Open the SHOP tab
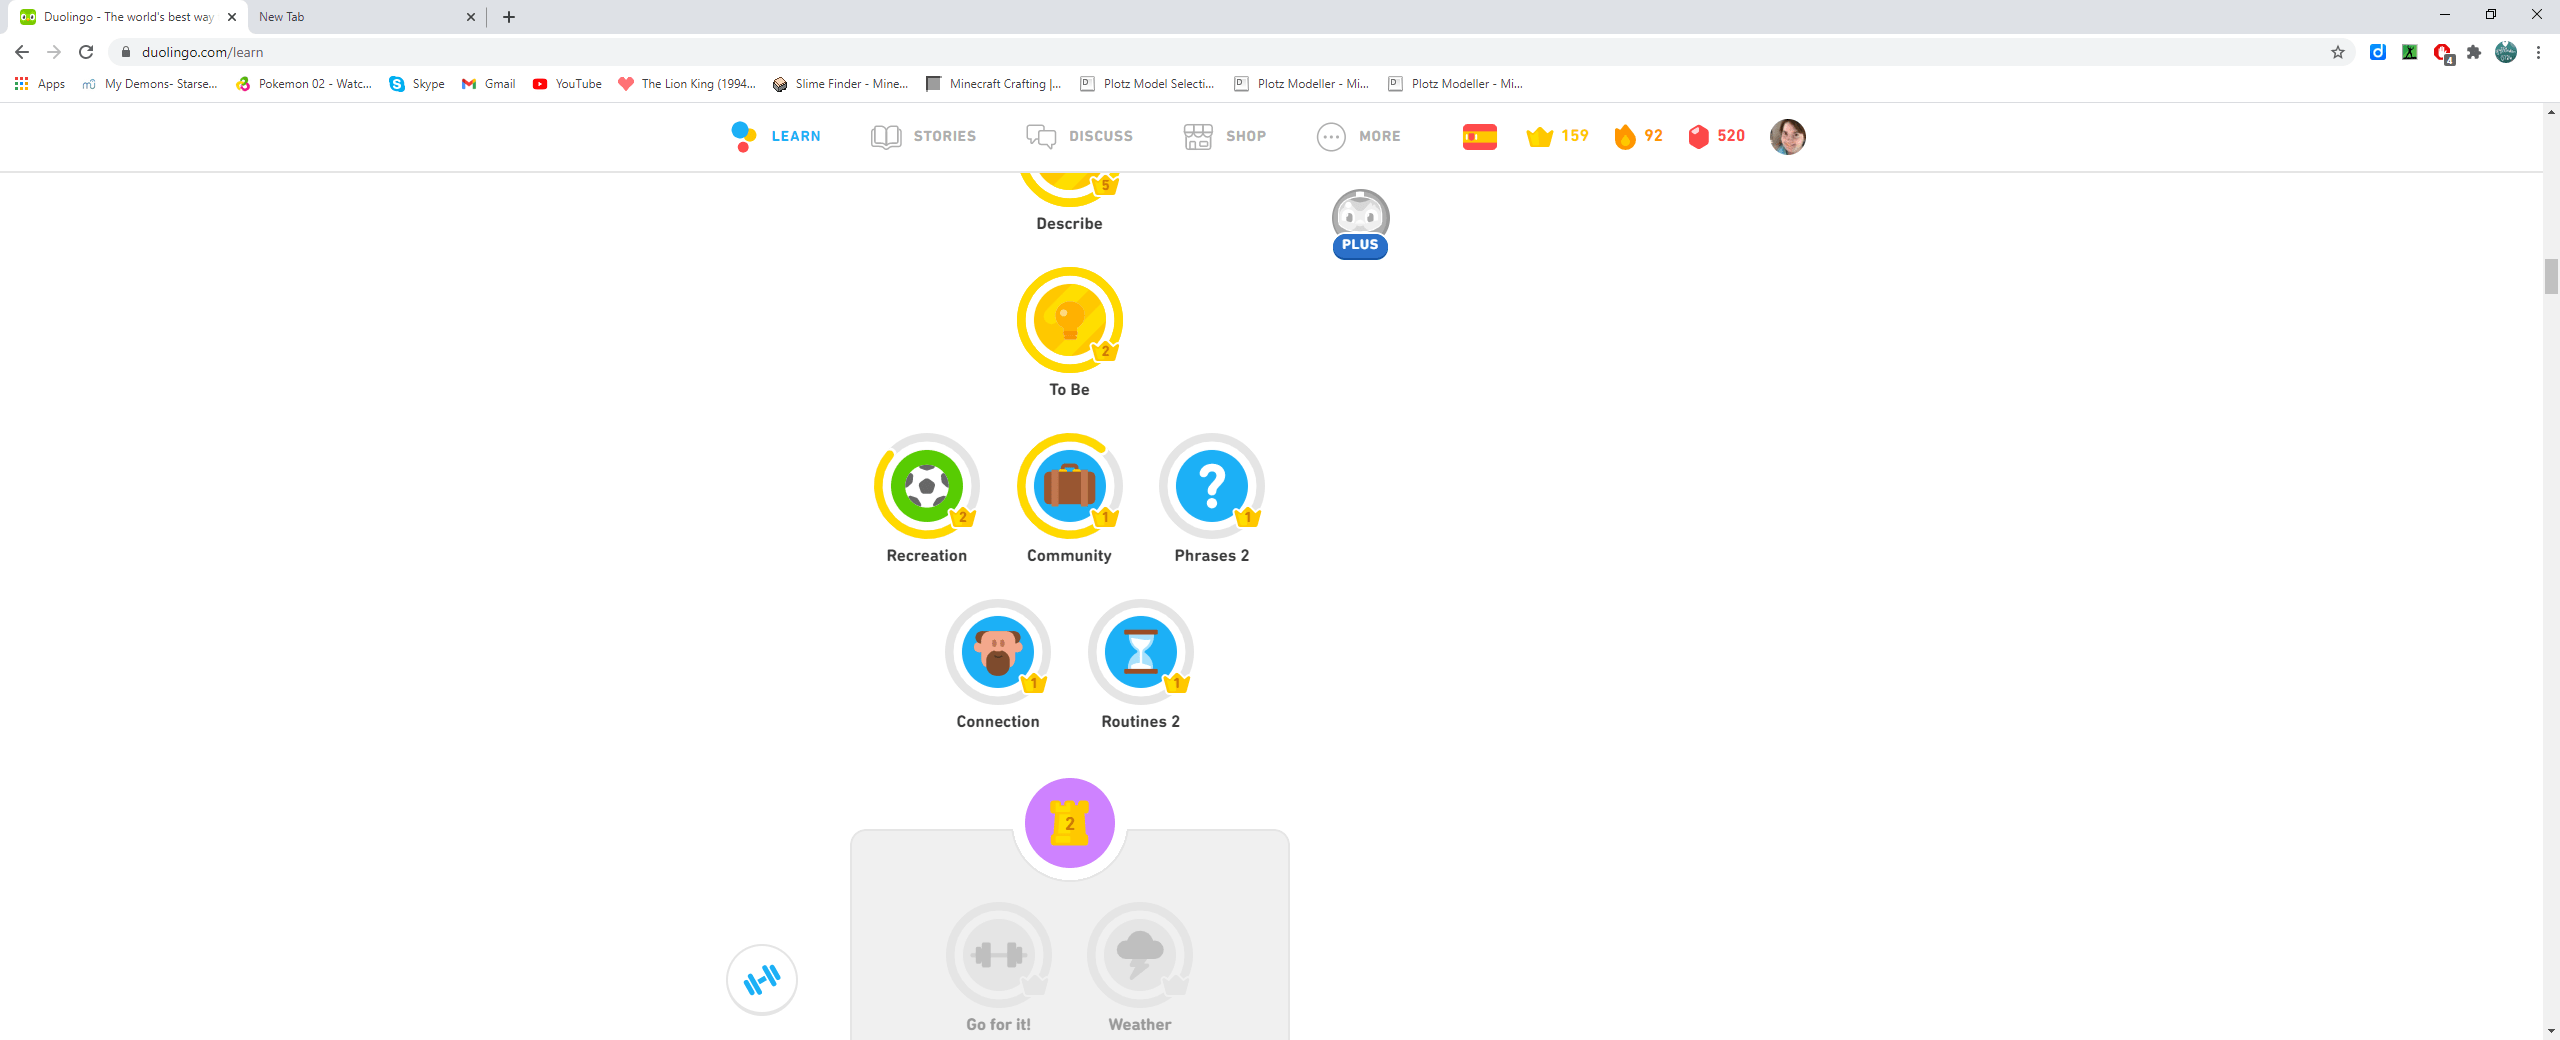 pos(1223,136)
